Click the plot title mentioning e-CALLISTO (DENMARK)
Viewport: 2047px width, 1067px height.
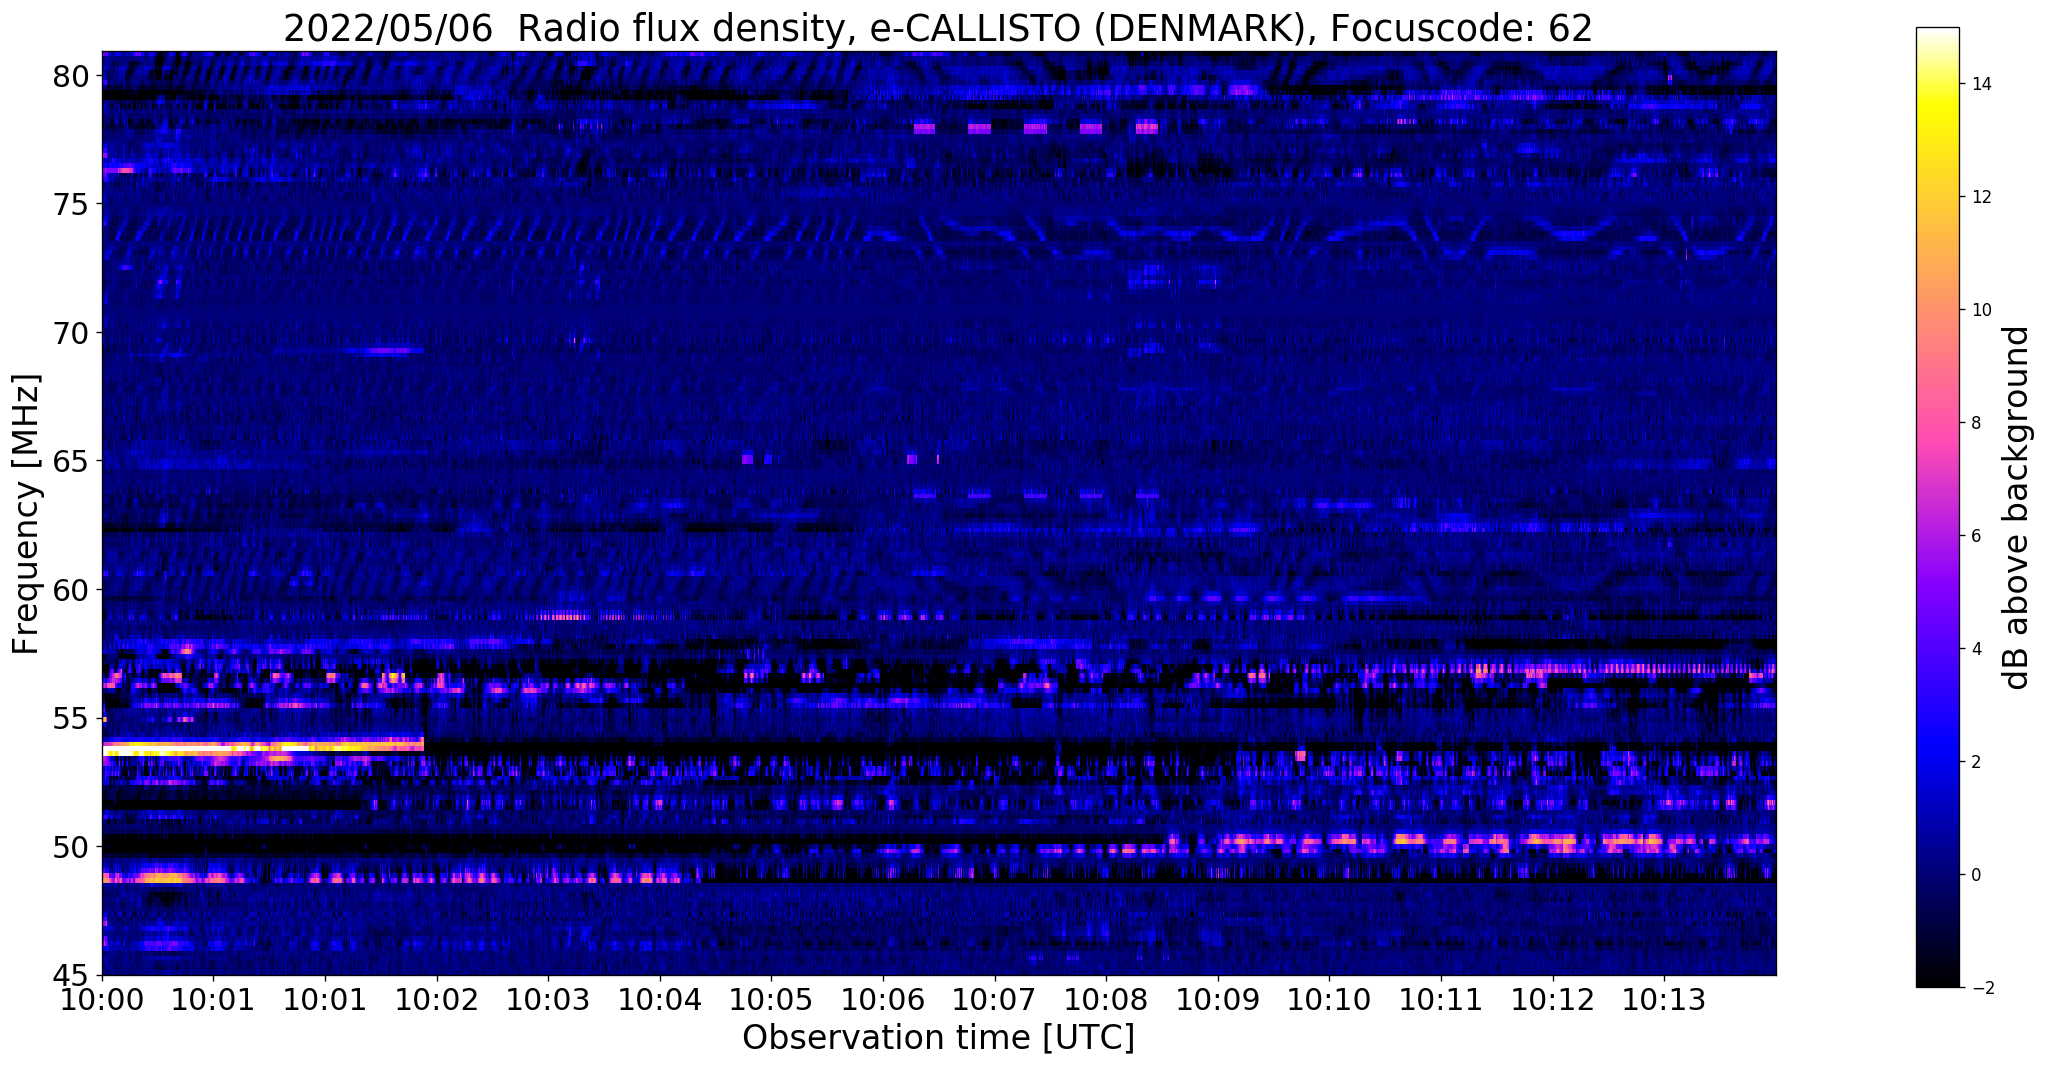pyautogui.click(x=938, y=28)
